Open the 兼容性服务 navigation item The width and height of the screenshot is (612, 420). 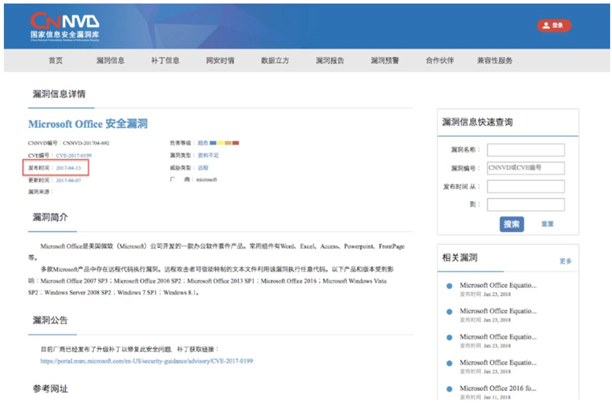[495, 60]
